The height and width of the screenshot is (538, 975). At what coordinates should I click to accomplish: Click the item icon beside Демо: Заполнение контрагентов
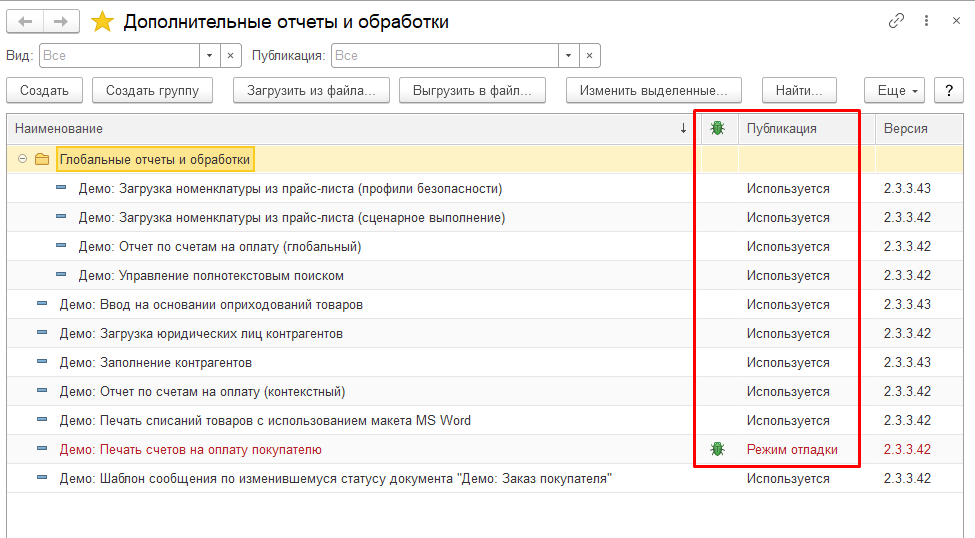point(42,362)
